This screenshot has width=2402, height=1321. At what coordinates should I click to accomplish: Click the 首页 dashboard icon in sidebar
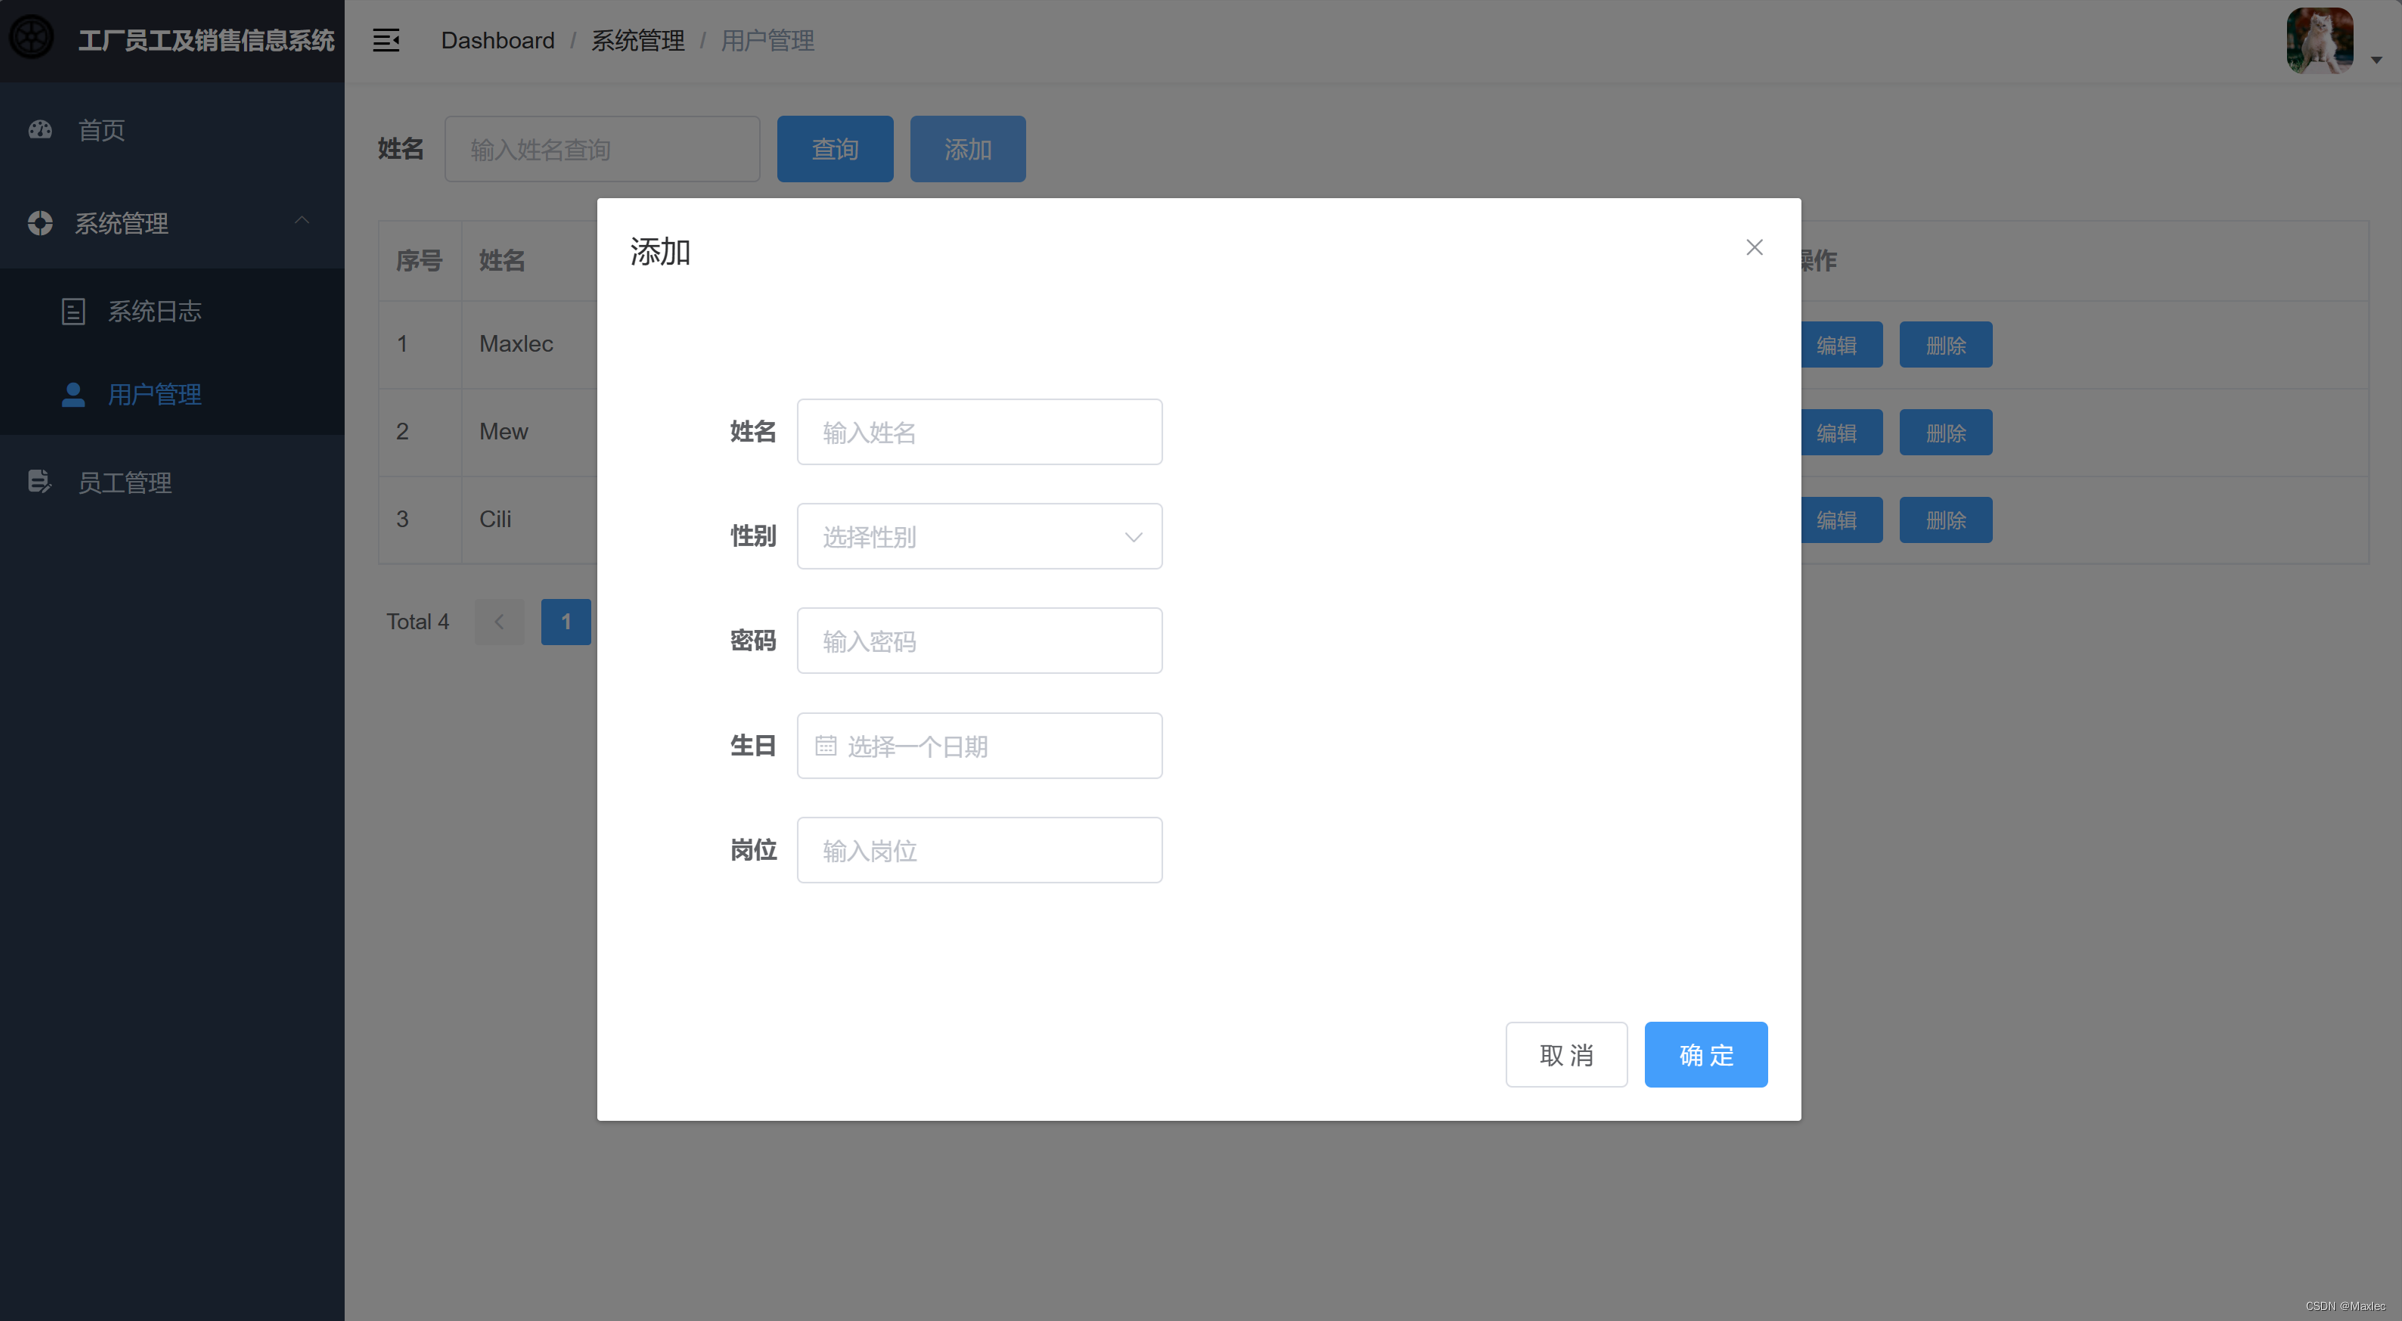point(40,130)
